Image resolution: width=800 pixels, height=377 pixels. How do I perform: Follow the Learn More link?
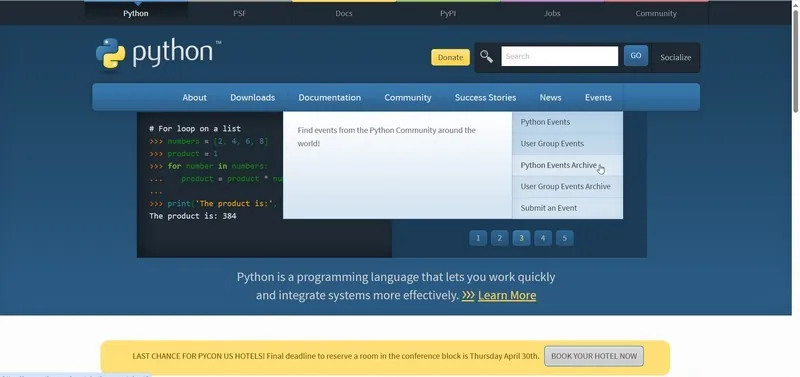pos(507,295)
